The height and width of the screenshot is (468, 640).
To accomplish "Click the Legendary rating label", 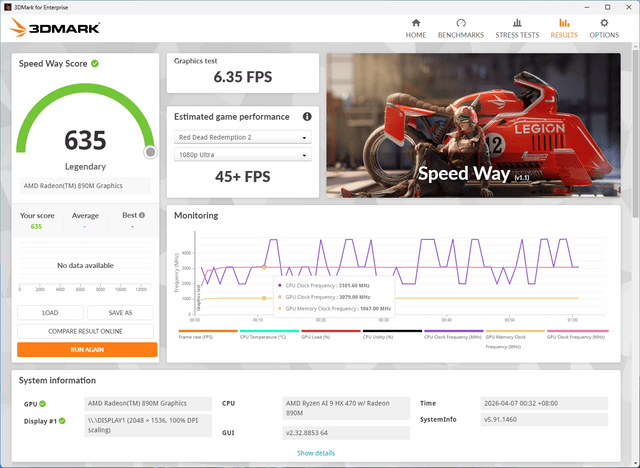I will (x=85, y=166).
